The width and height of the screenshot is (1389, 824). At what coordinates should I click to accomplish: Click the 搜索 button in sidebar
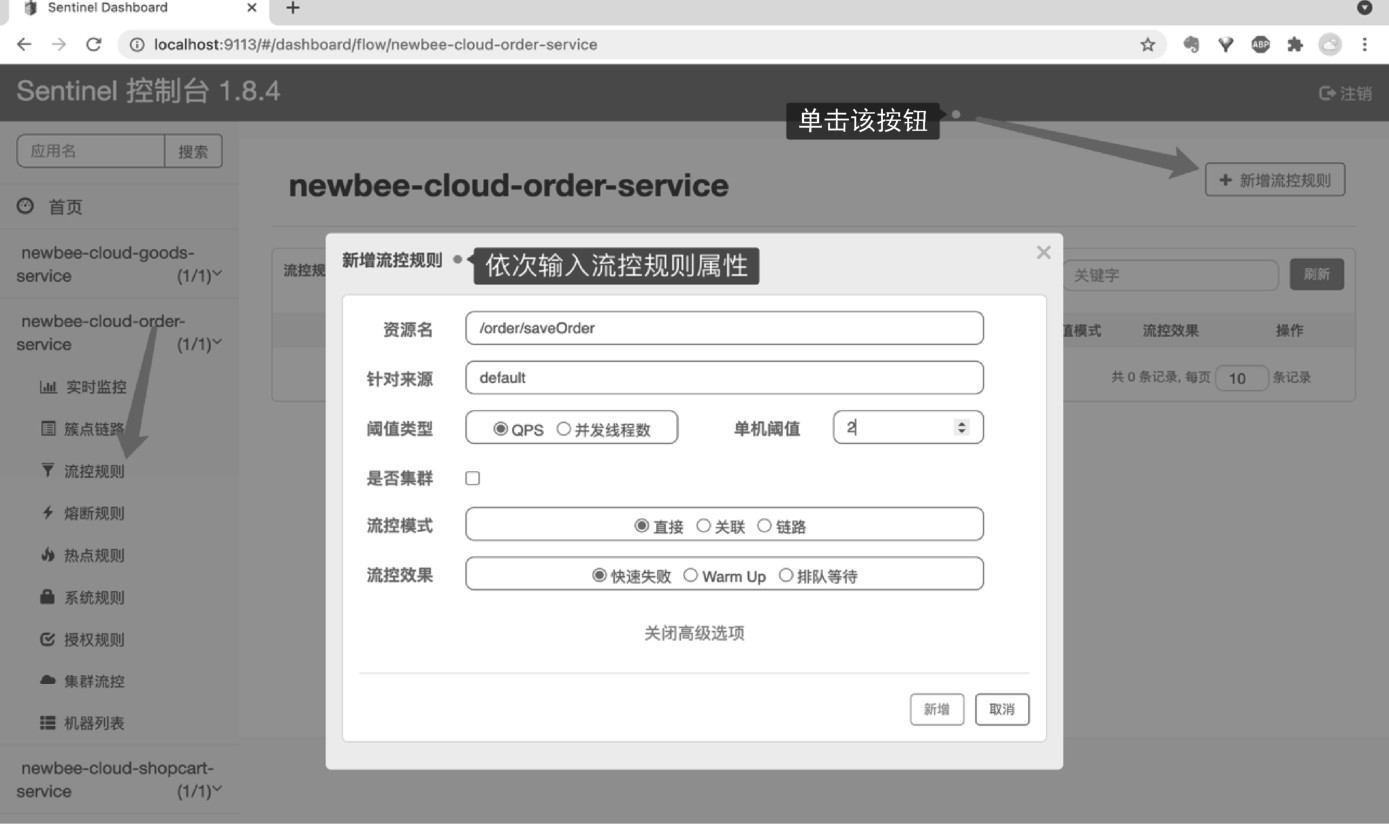[193, 151]
